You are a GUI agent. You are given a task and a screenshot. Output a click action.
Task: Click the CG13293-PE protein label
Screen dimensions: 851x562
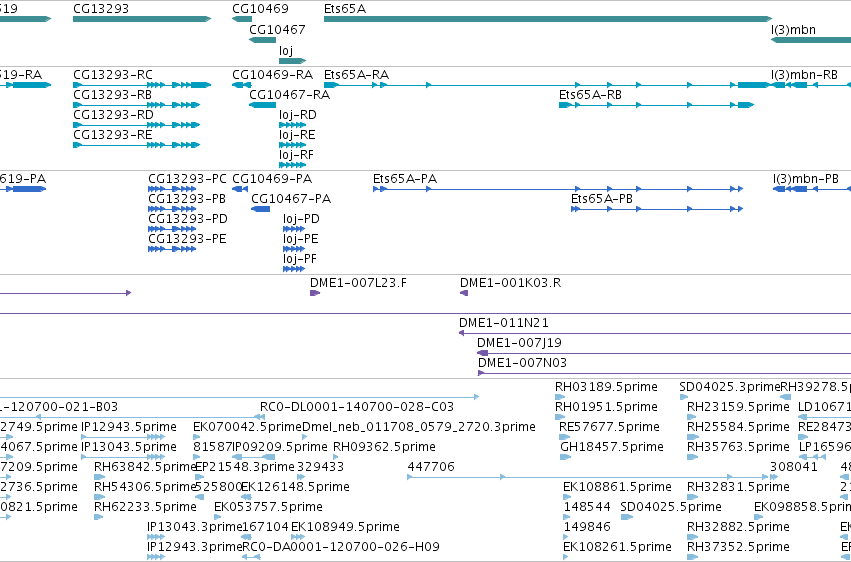[x=187, y=239]
